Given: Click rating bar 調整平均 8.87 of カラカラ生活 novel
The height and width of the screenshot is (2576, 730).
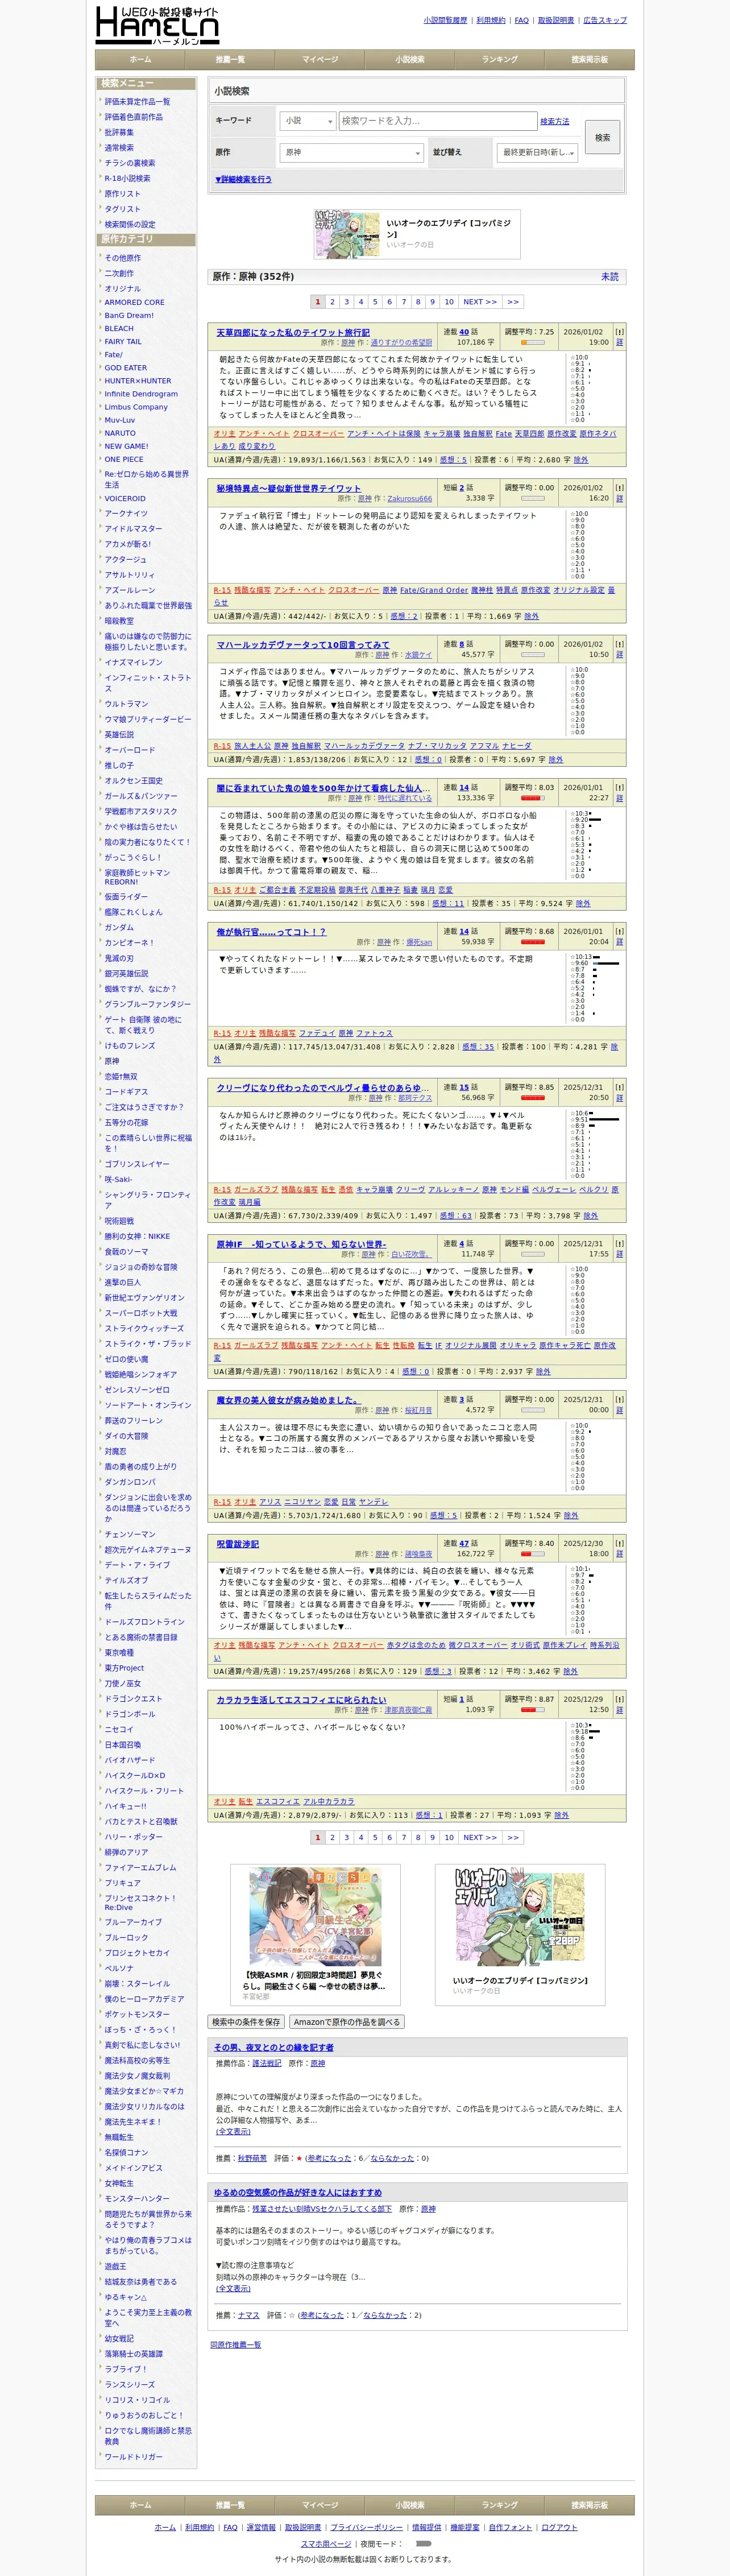Looking at the screenshot, I should [532, 1709].
